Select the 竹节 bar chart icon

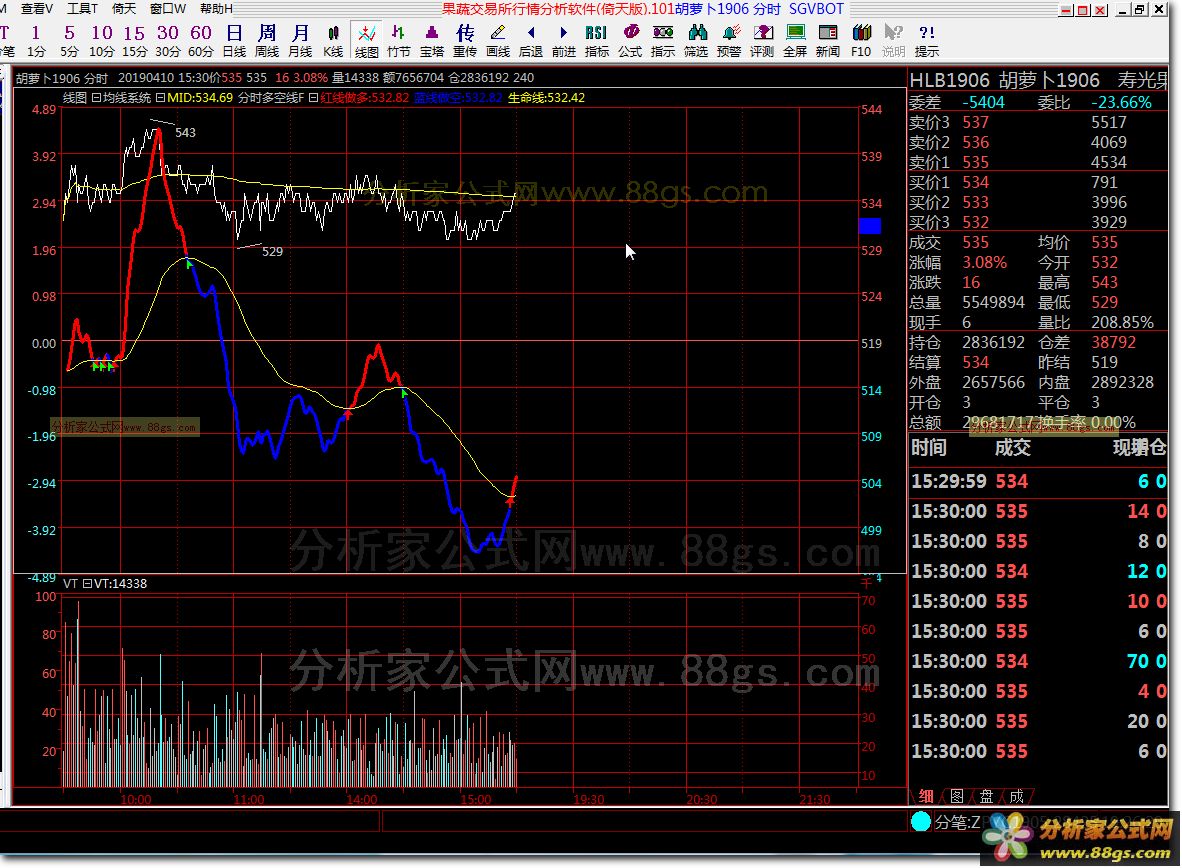pyautogui.click(x=399, y=41)
